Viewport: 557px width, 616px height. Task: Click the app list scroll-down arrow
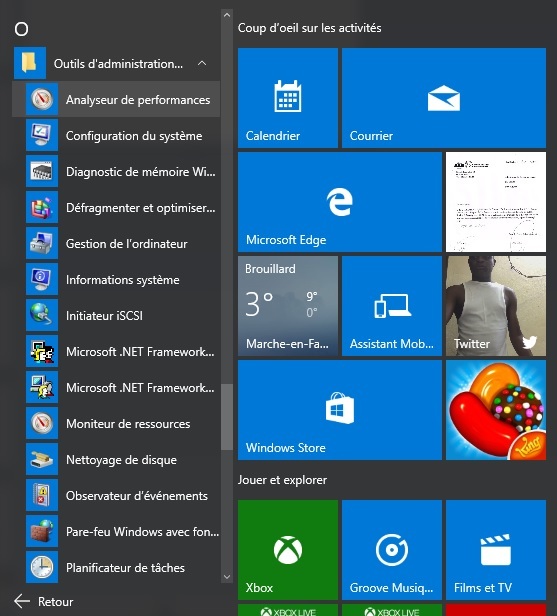coord(227,577)
